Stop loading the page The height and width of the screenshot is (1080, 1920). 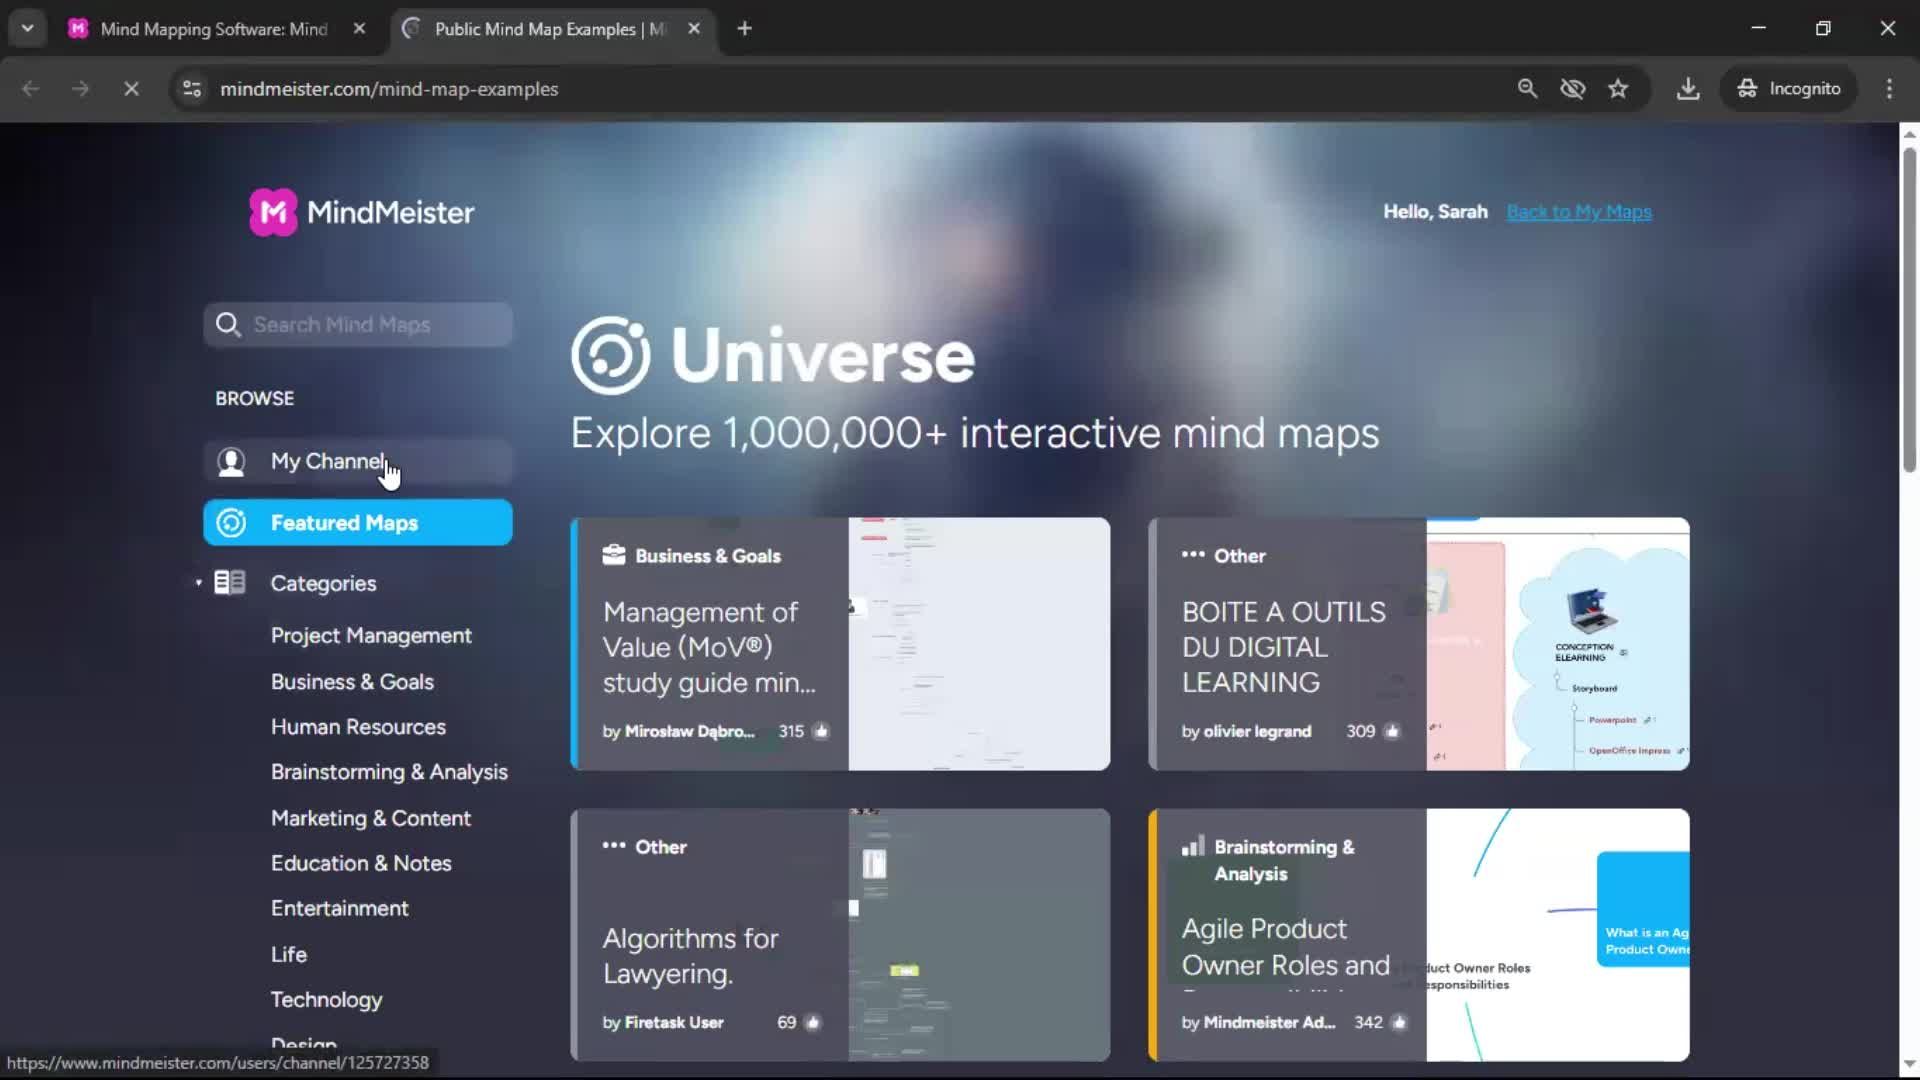click(131, 88)
